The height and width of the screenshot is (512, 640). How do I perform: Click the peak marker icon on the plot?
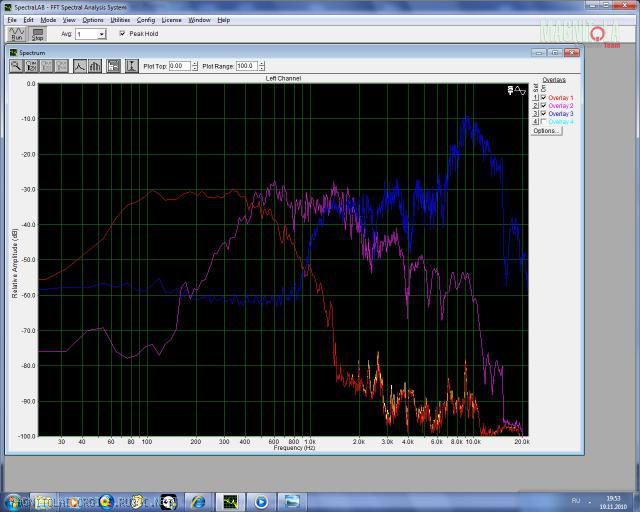[x=510, y=90]
